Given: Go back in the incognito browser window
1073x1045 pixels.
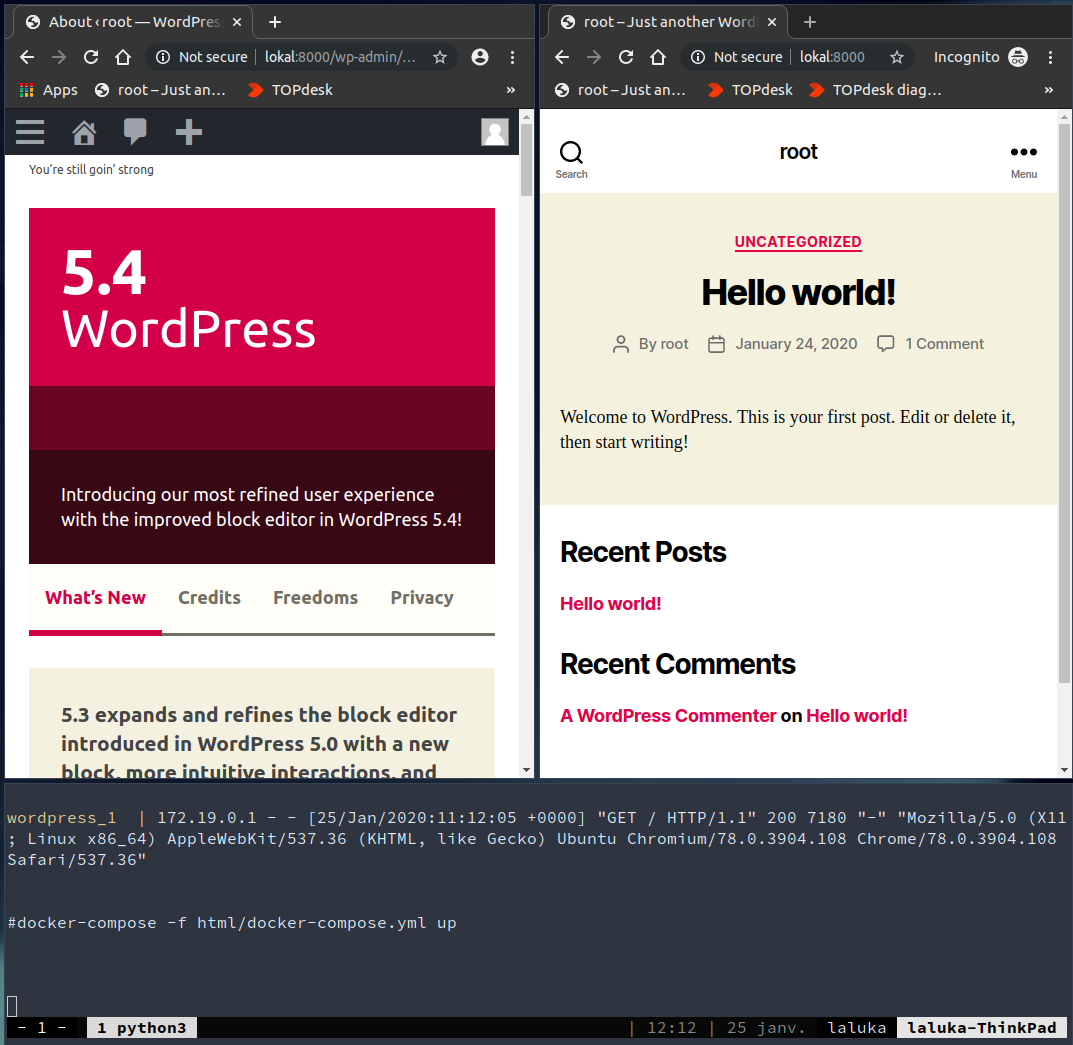Looking at the screenshot, I should click(562, 57).
